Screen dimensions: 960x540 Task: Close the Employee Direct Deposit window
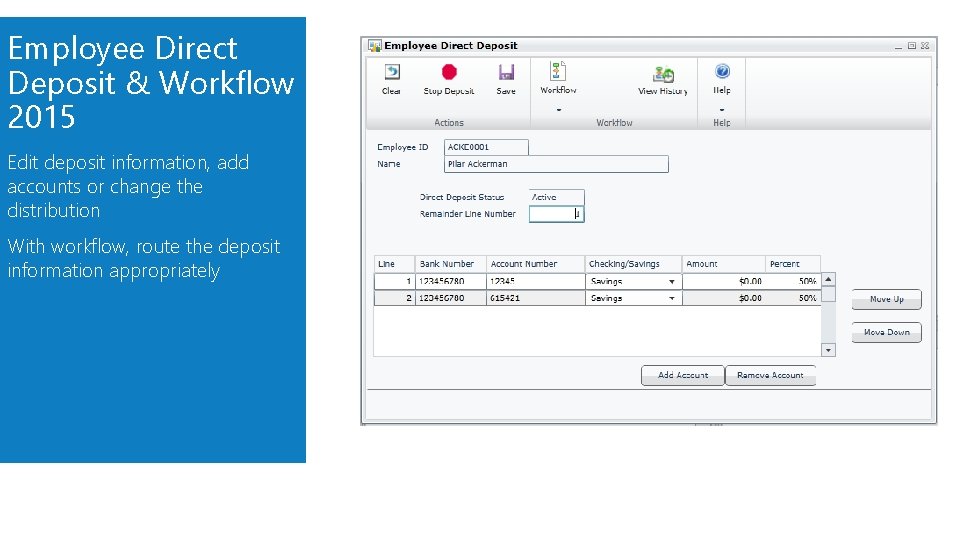925,46
